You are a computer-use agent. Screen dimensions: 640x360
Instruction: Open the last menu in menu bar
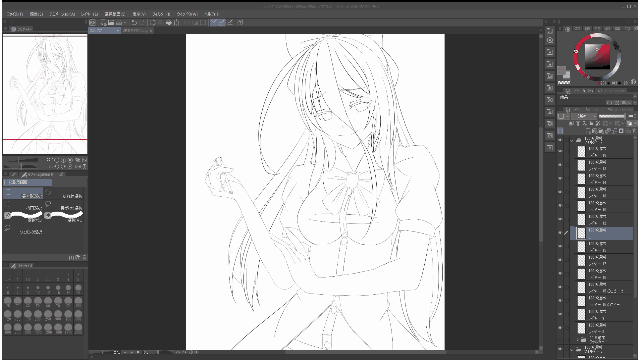tap(211, 13)
